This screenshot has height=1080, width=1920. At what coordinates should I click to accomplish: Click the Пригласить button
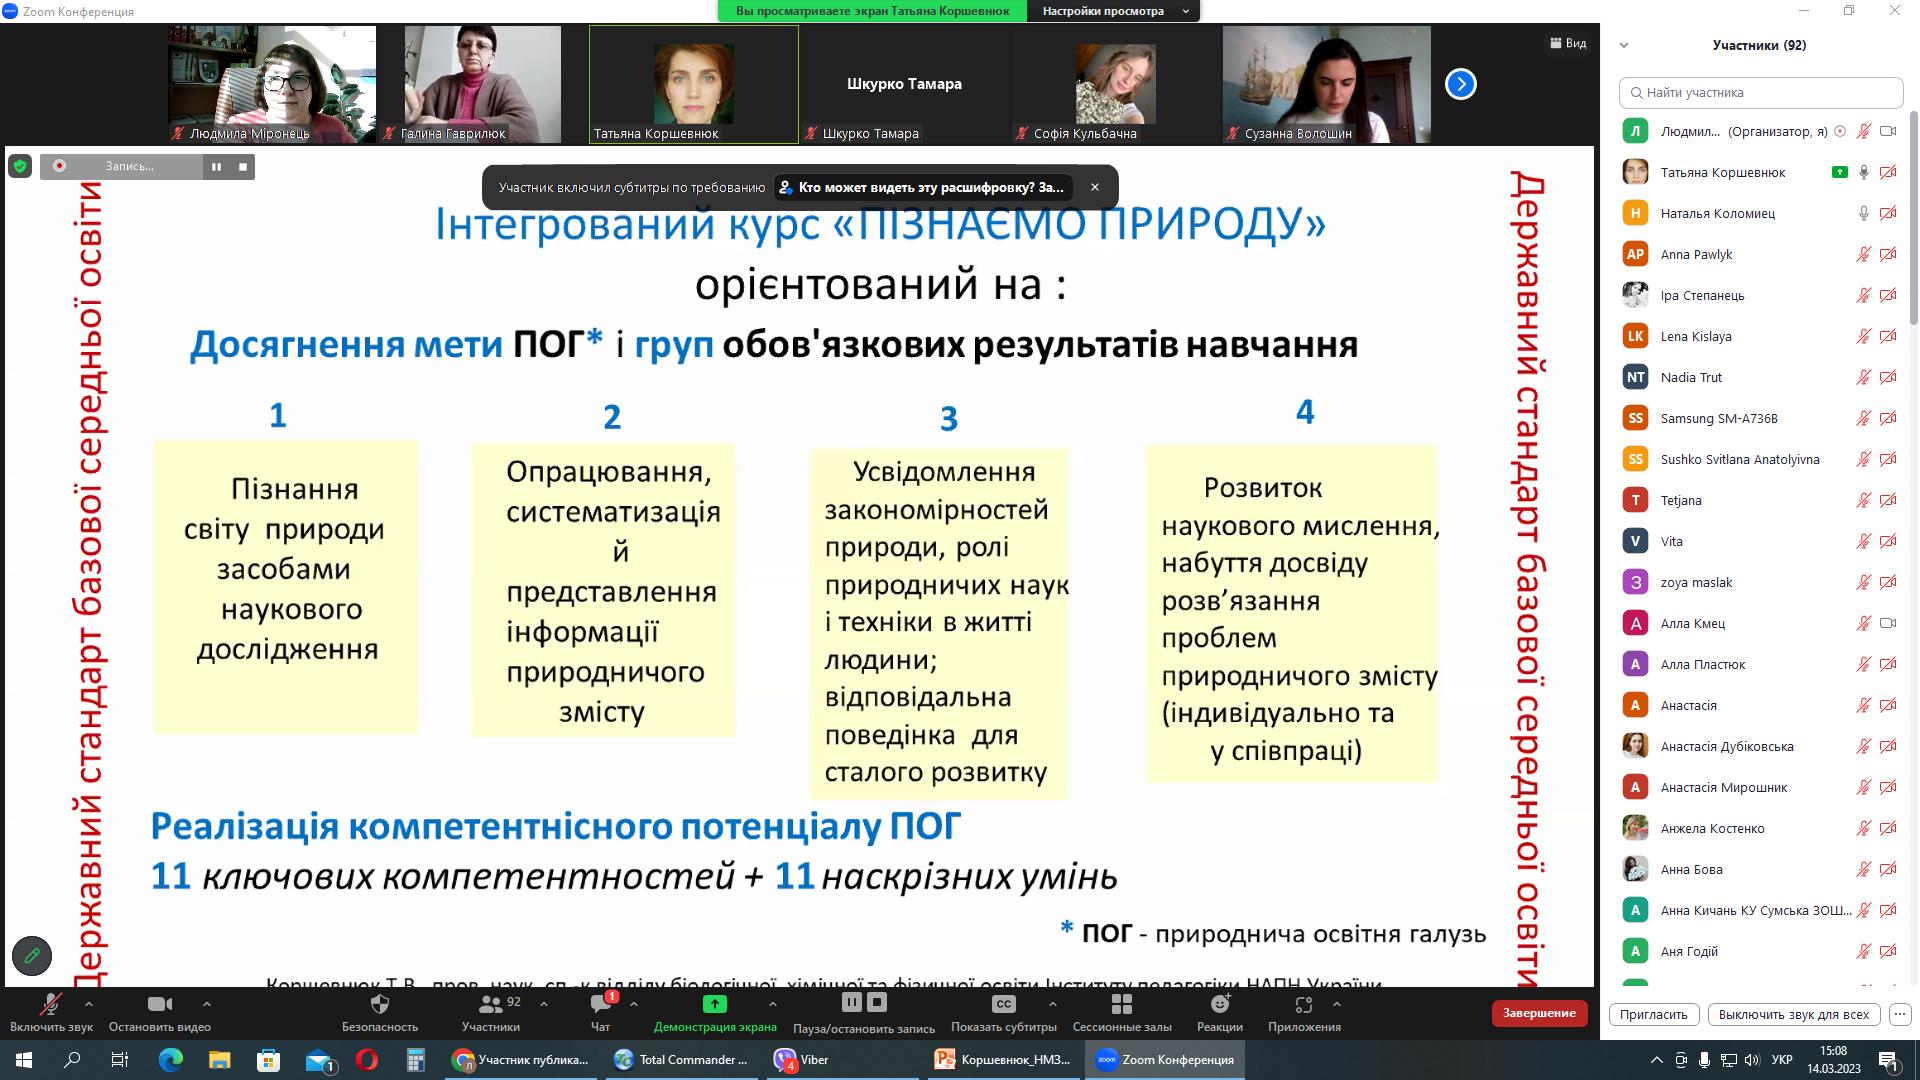tap(1653, 1014)
